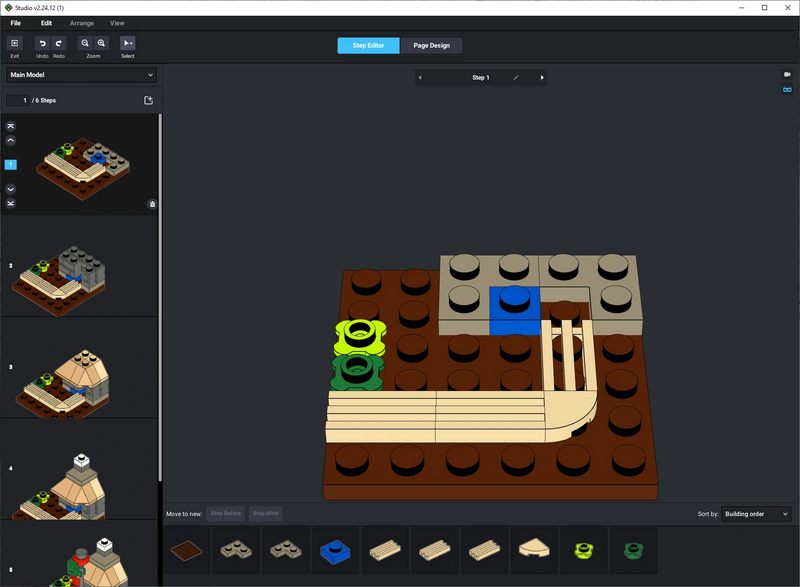Open the File menu
Viewport: 800px width, 587px height.
16,22
